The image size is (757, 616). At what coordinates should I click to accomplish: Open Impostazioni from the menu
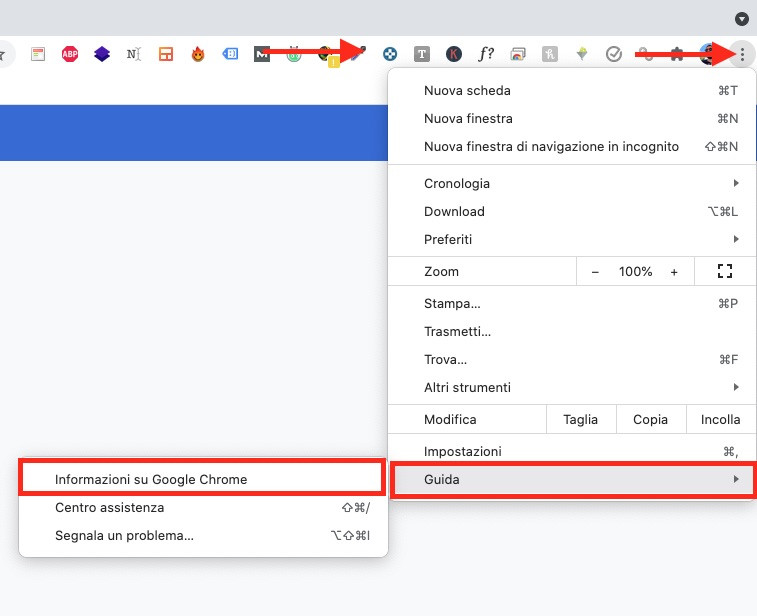coord(572,451)
